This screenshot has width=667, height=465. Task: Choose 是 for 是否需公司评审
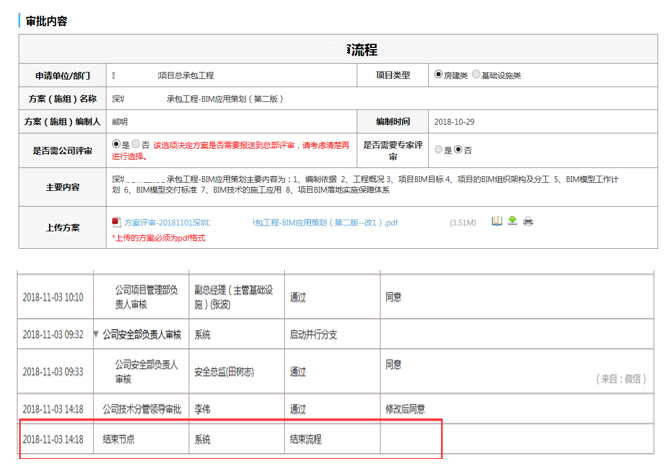116,144
